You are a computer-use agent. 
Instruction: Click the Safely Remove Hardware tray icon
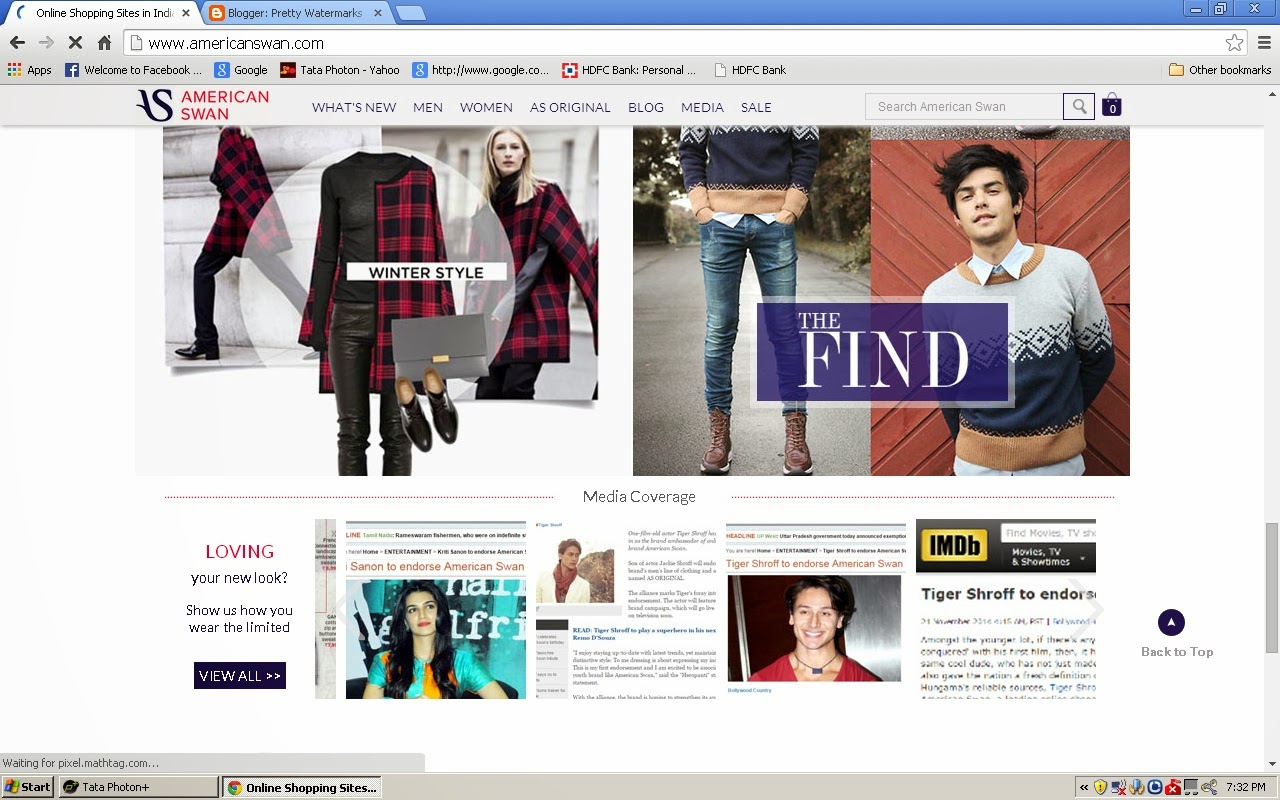tap(1137, 787)
